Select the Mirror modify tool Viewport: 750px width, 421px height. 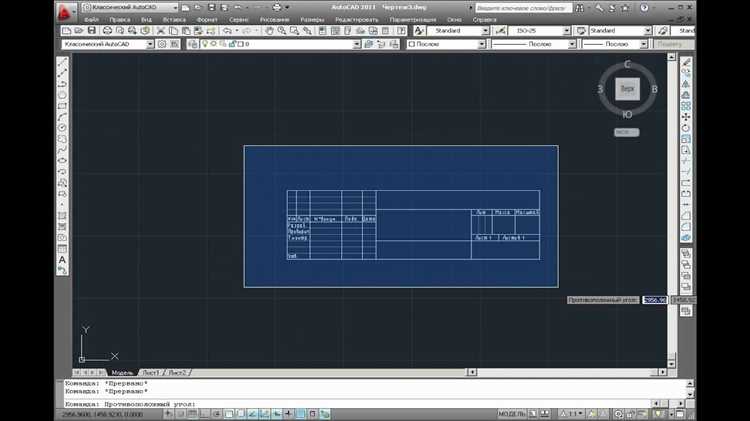point(686,84)
